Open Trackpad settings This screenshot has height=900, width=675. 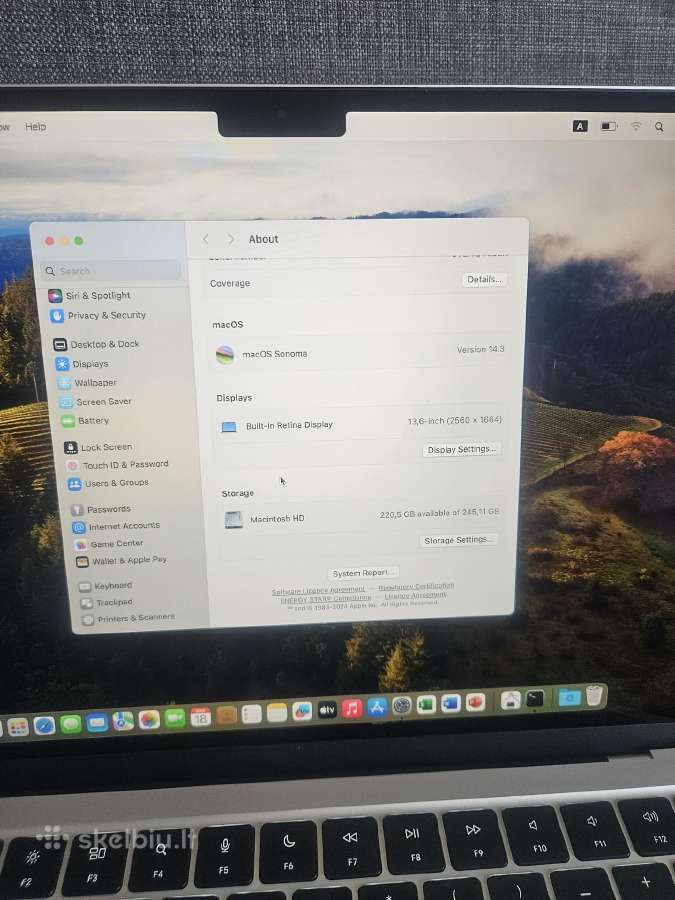[107, 602]
